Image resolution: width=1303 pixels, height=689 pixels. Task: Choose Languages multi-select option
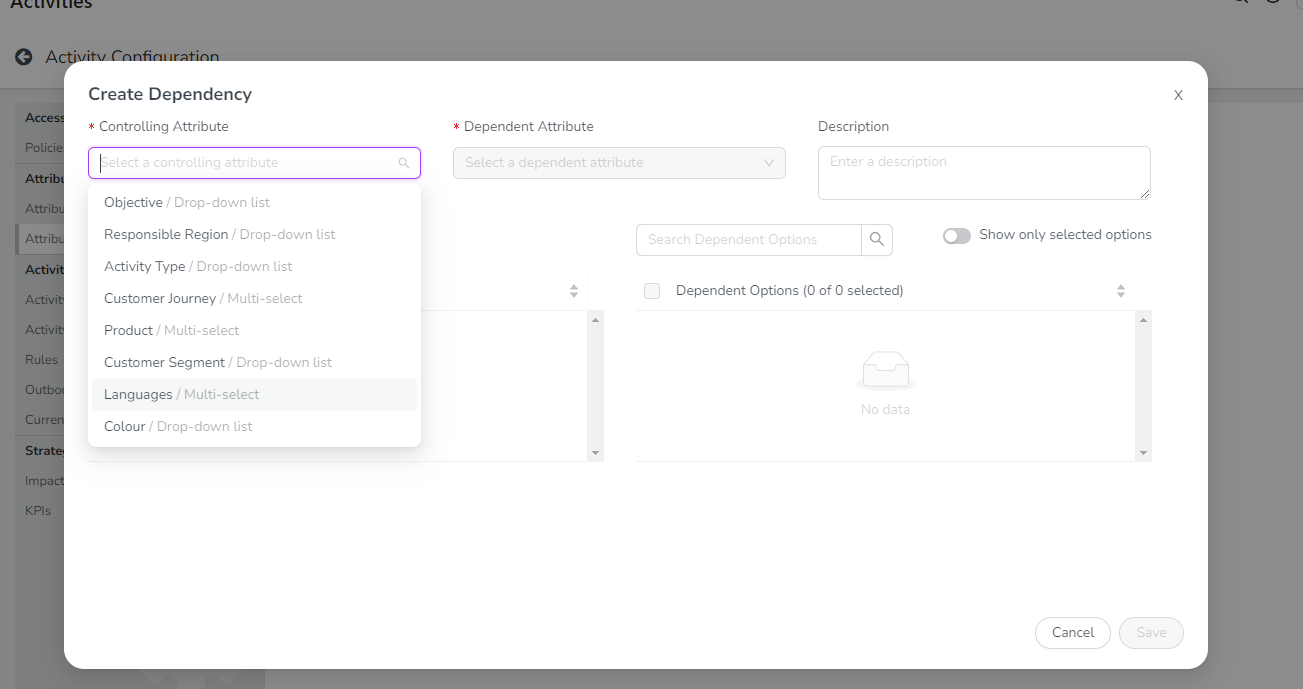coord(139,394)
